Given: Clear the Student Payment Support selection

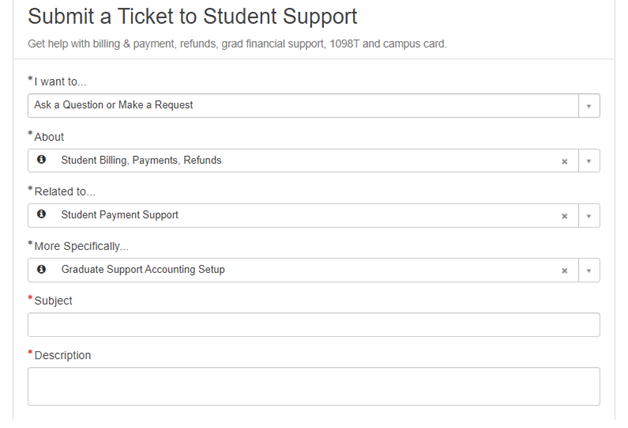Looking at the screenshot, I should [564, 215].
